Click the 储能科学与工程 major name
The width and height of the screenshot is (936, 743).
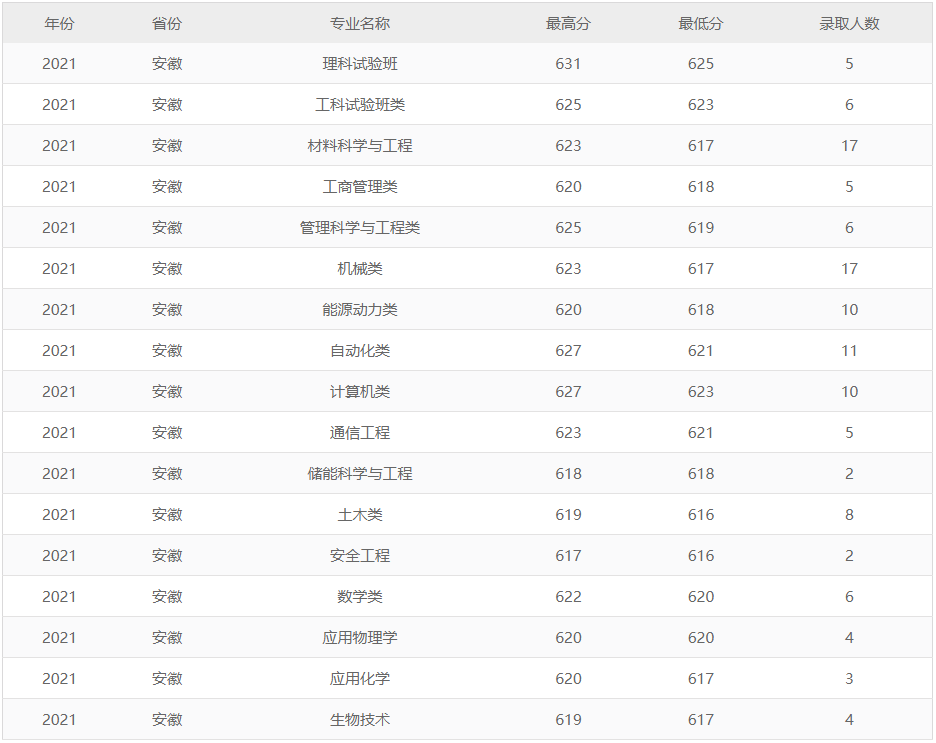coord(360,474)
